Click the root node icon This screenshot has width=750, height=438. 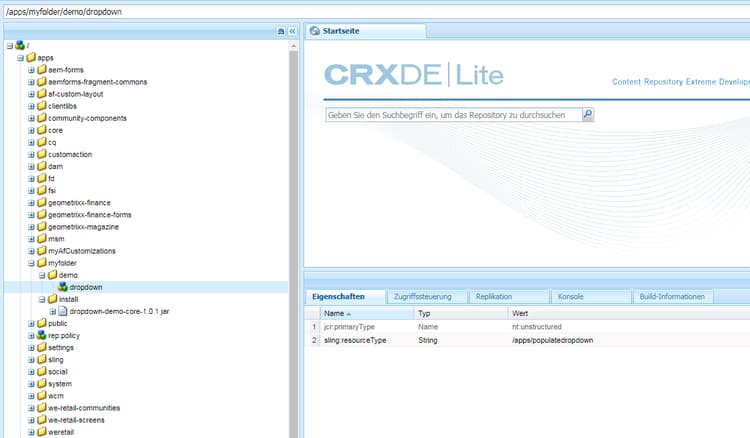[x=20, y=45]
